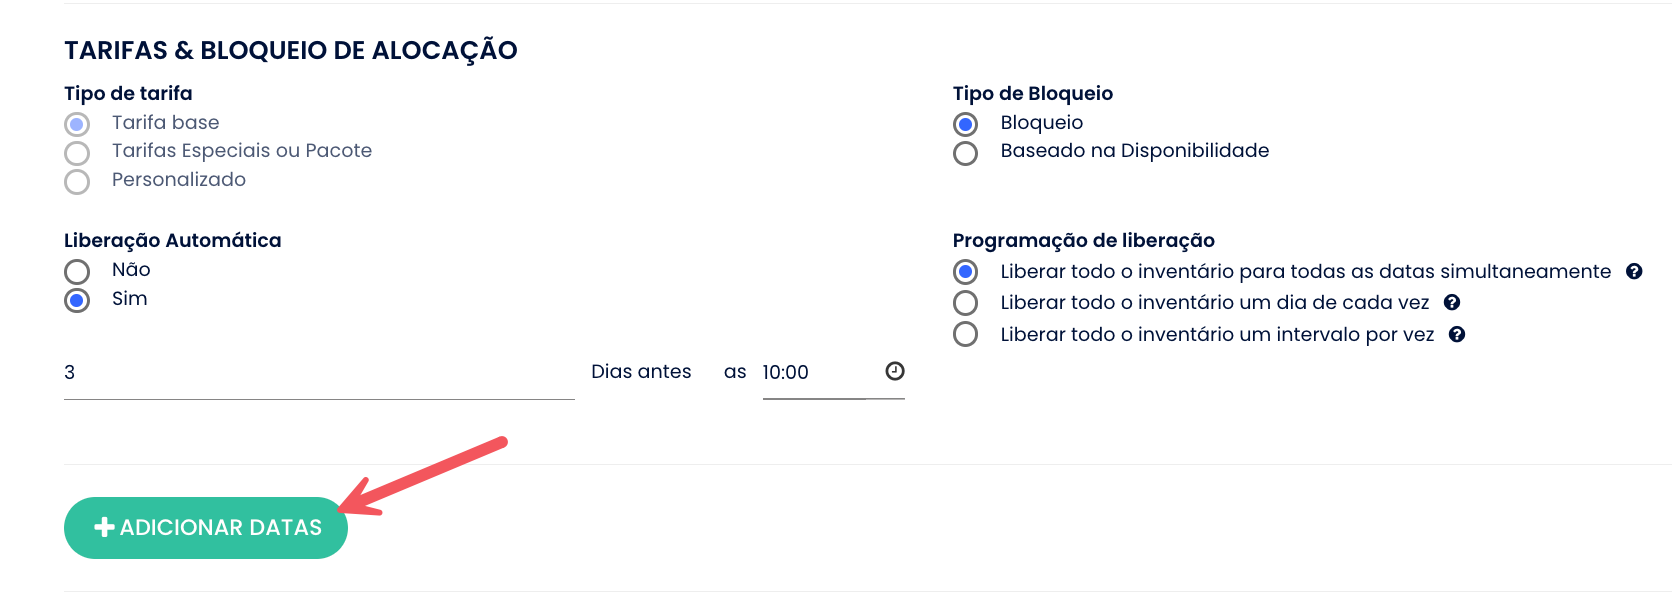This screenshot has height=592, width=1672.
Task: Select release inventory one interval at a time
Action: point(965,334)
